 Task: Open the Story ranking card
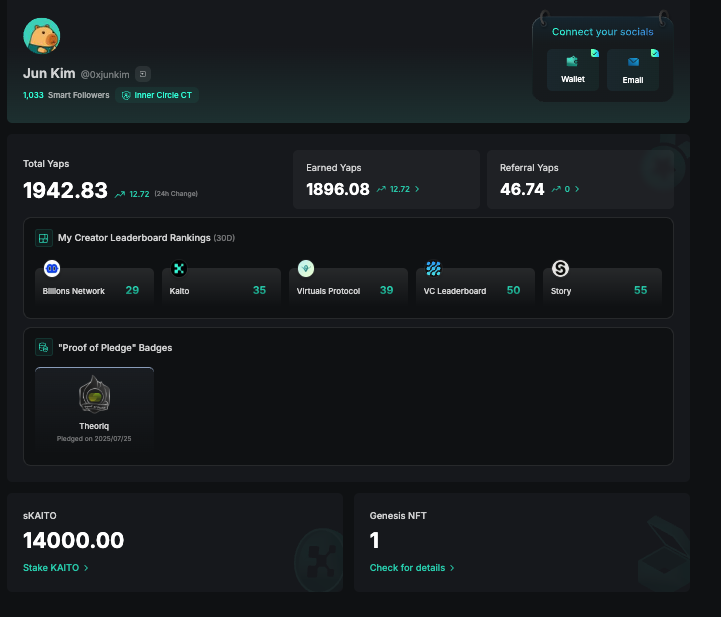point(602,286)
